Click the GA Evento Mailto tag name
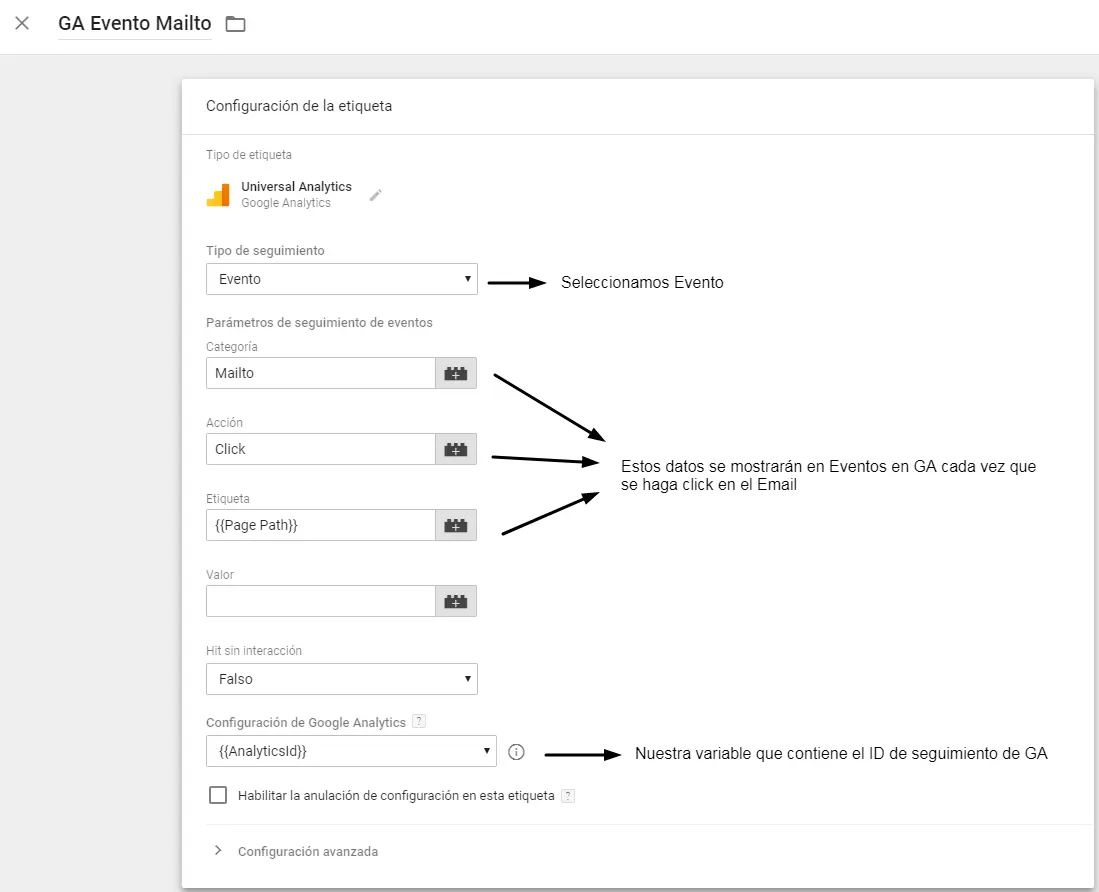This screenshot has width=1099, height=892. 134,24
